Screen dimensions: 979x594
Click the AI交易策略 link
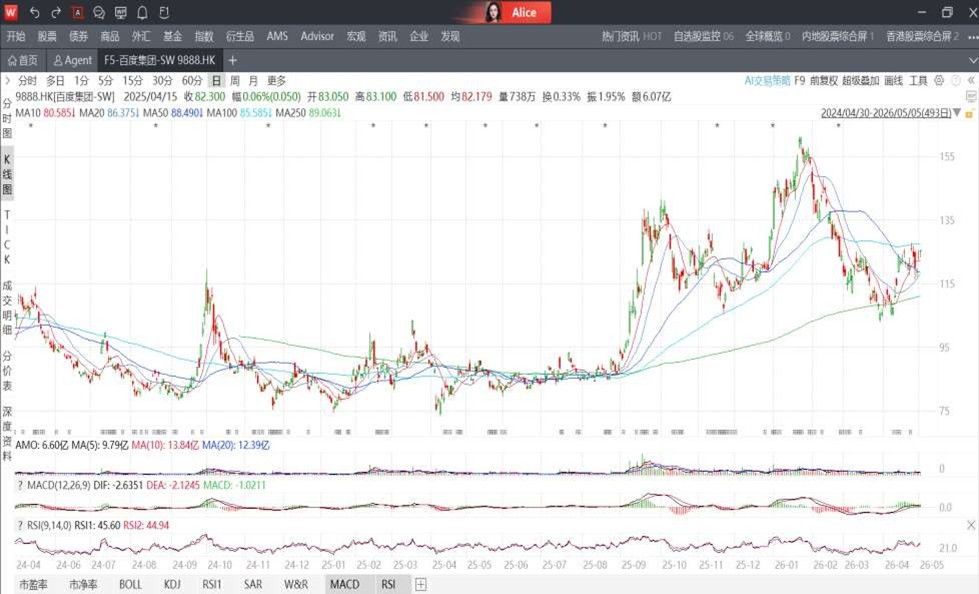tap(767, 81)
